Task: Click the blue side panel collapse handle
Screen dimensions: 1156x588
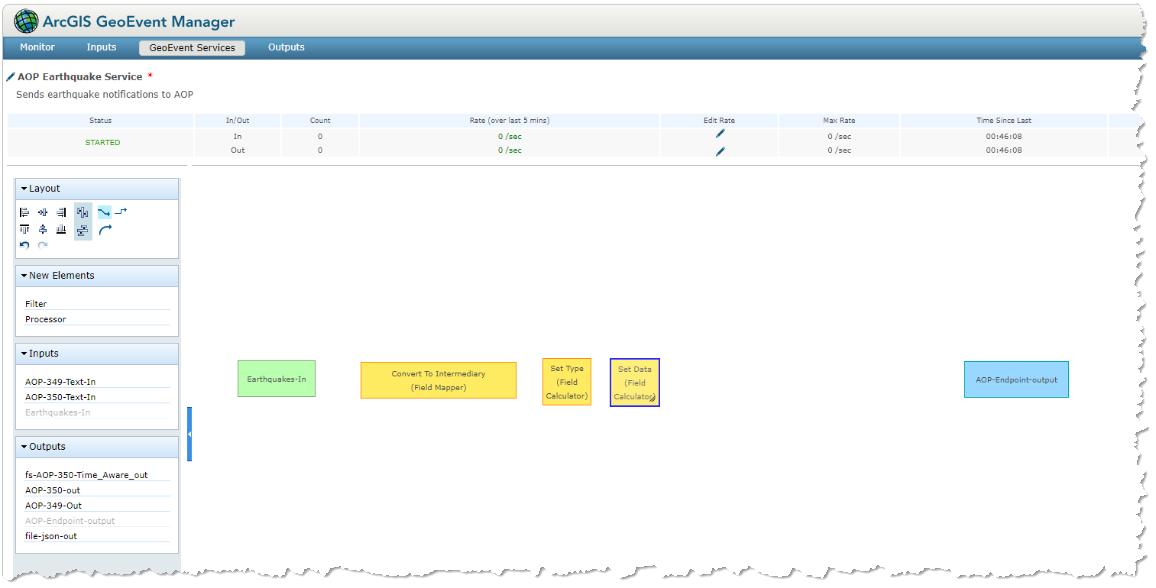Action: click(189, 434)
